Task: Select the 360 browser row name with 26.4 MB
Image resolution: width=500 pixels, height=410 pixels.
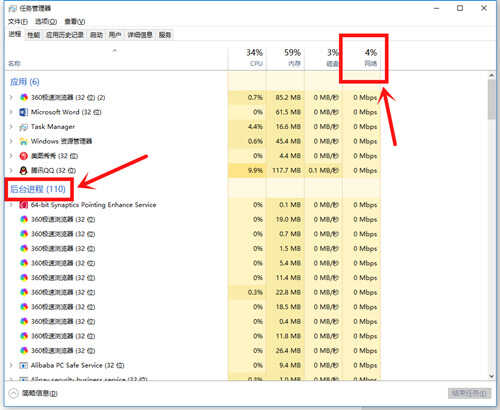Action: tap(63, 351)
